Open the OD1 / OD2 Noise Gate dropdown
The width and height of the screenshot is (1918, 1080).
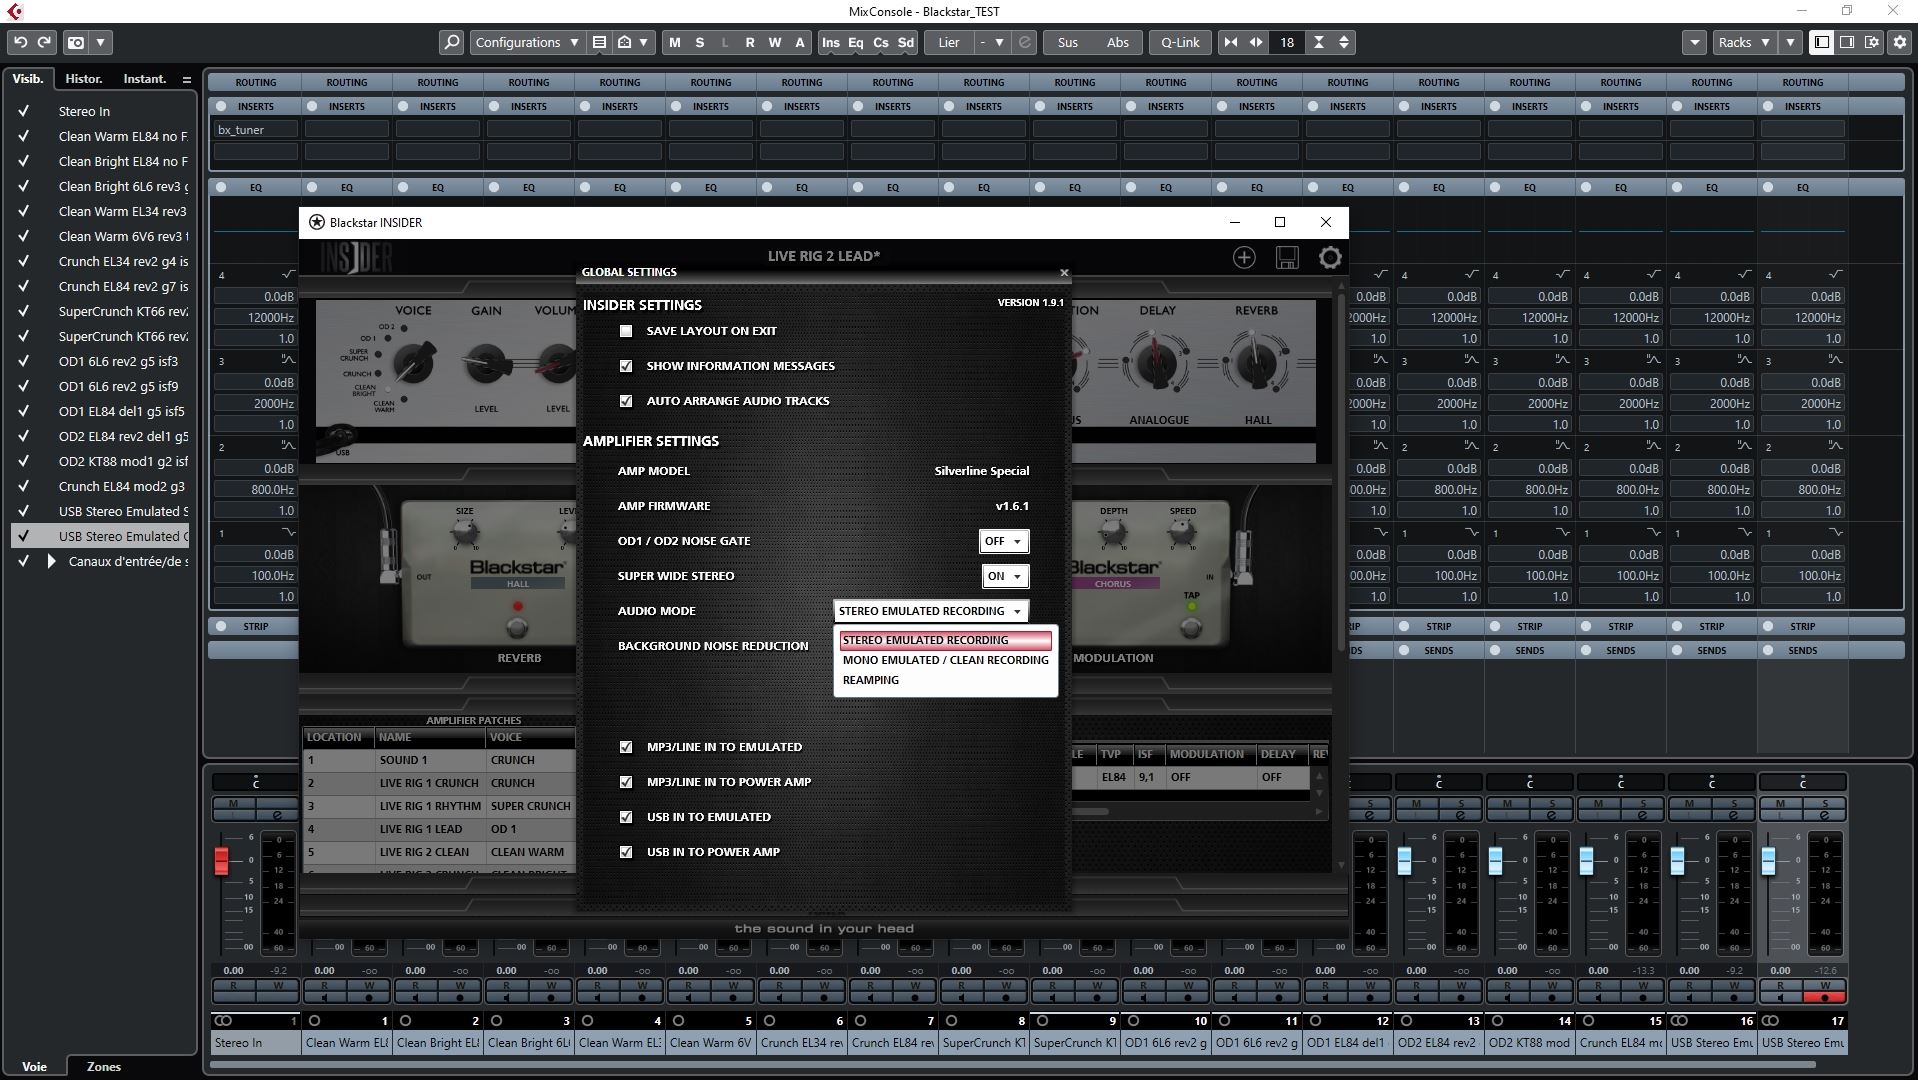[x=1004, y=541]
